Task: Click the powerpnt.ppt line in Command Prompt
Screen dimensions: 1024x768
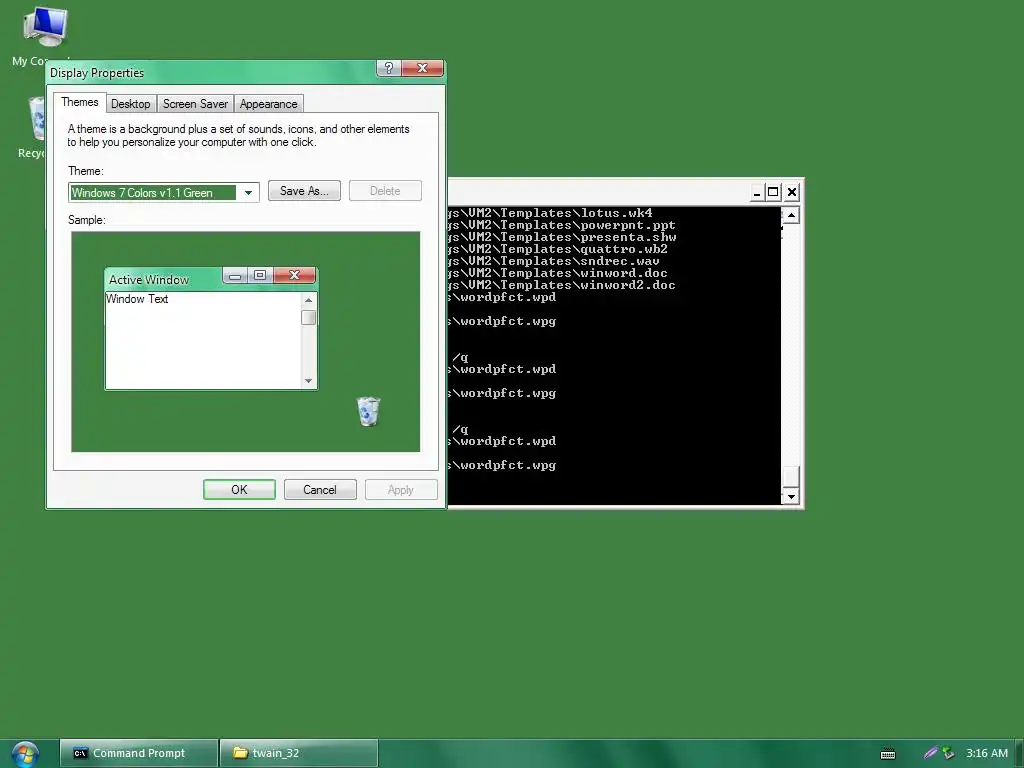Action: pyautogui.click(x=562, y=225)
